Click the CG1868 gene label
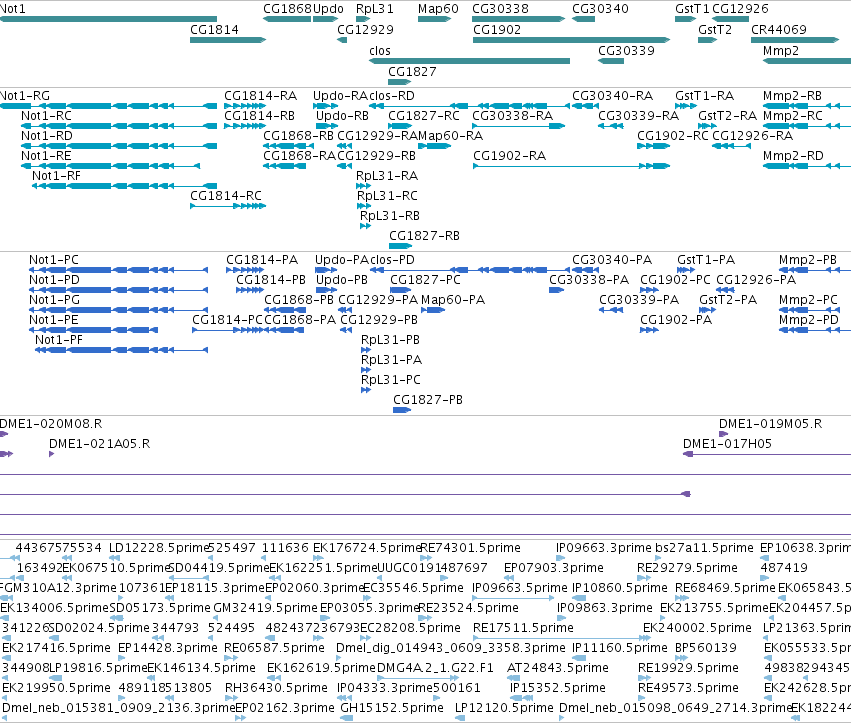 click(x=287, y=9)
